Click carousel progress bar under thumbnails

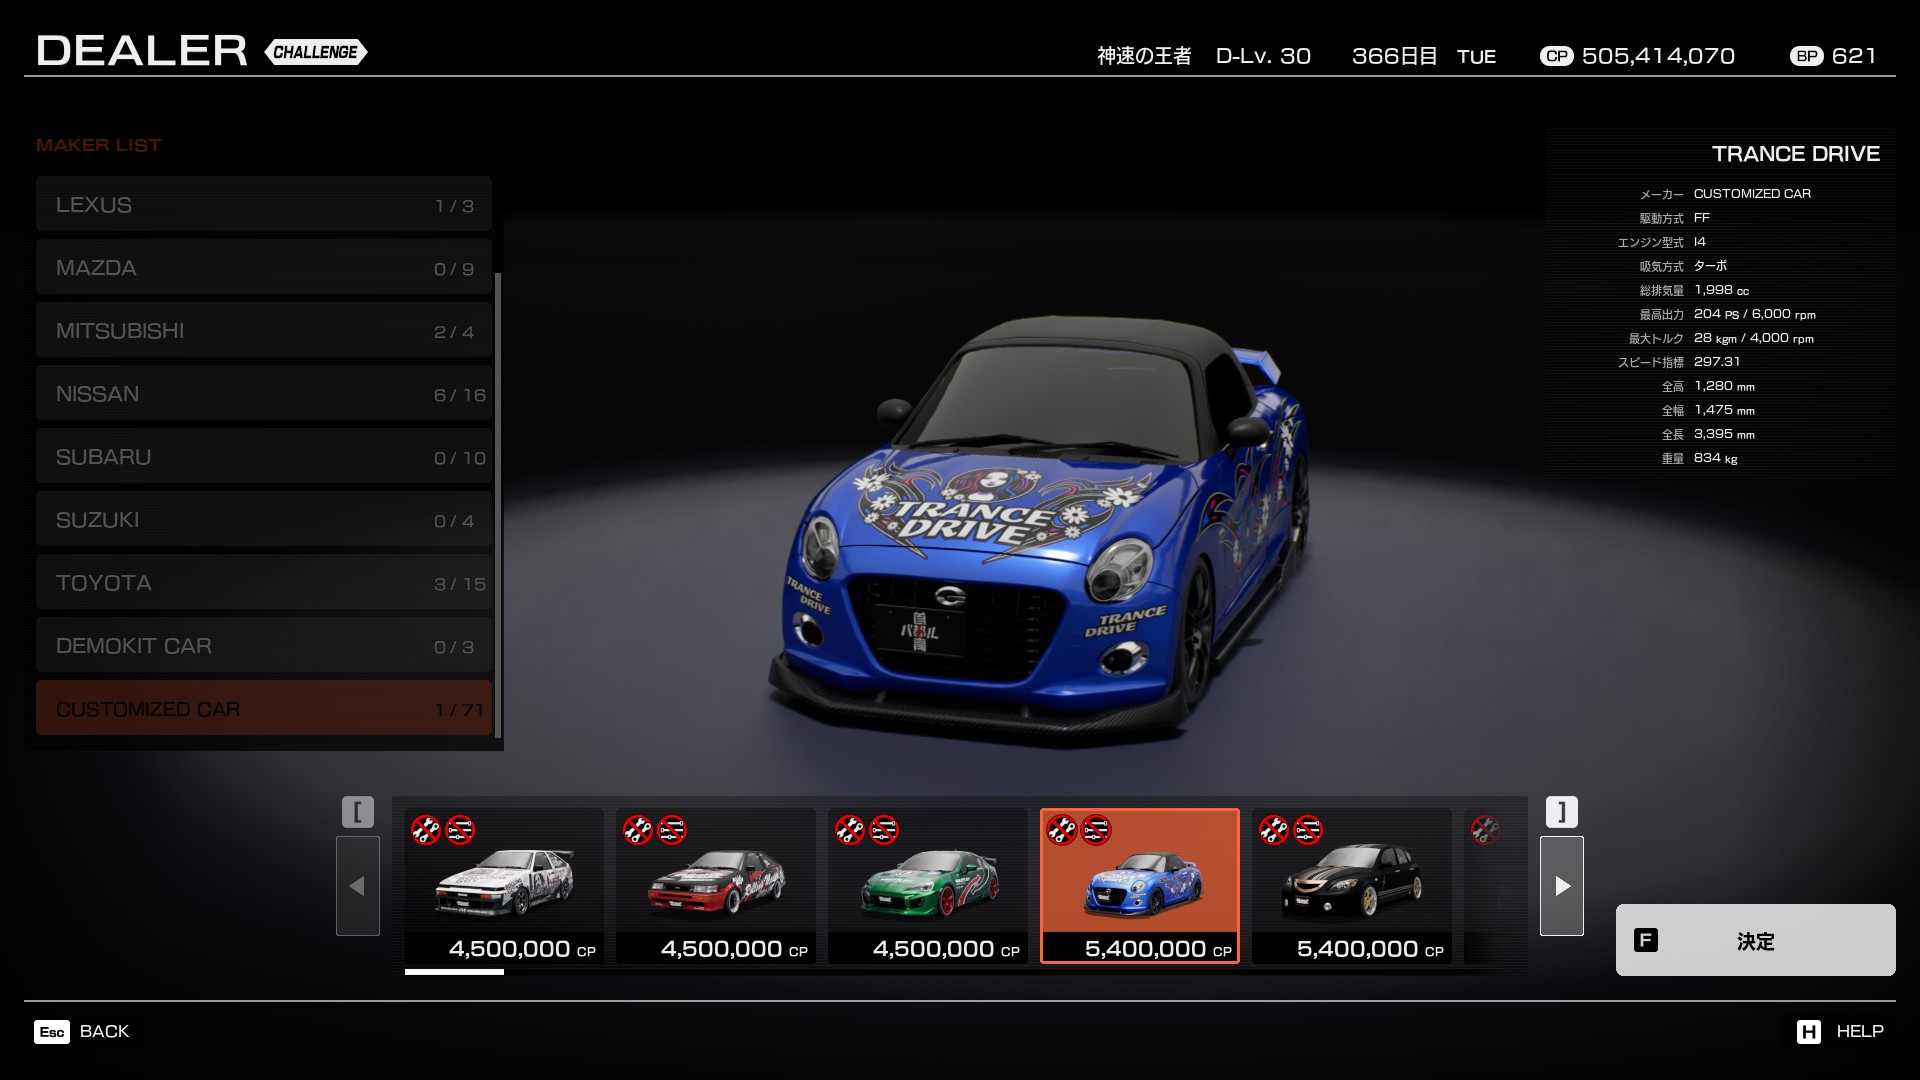click(x=454, y=971)
